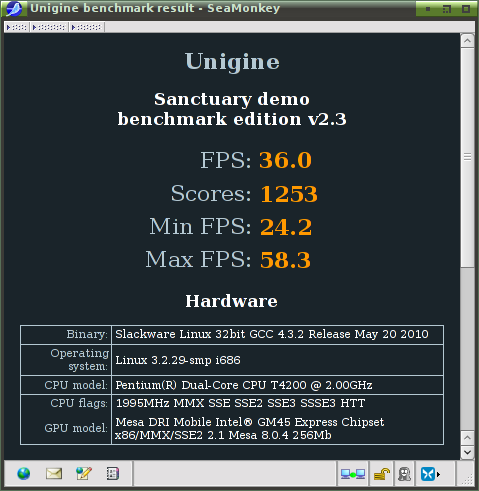The image size is (479, 491).
Task: Click the scrollbar track below the thumb
Action: [467, 348]
